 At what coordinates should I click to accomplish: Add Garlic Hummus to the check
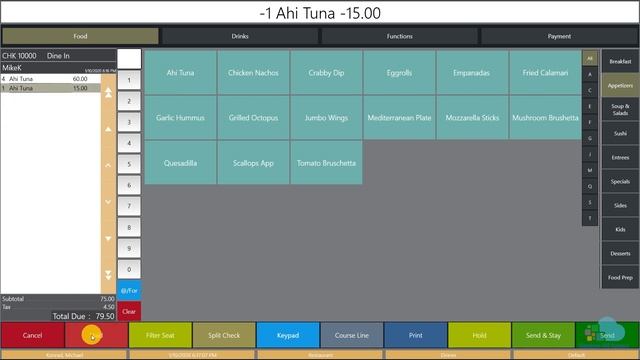click(180, 118)
